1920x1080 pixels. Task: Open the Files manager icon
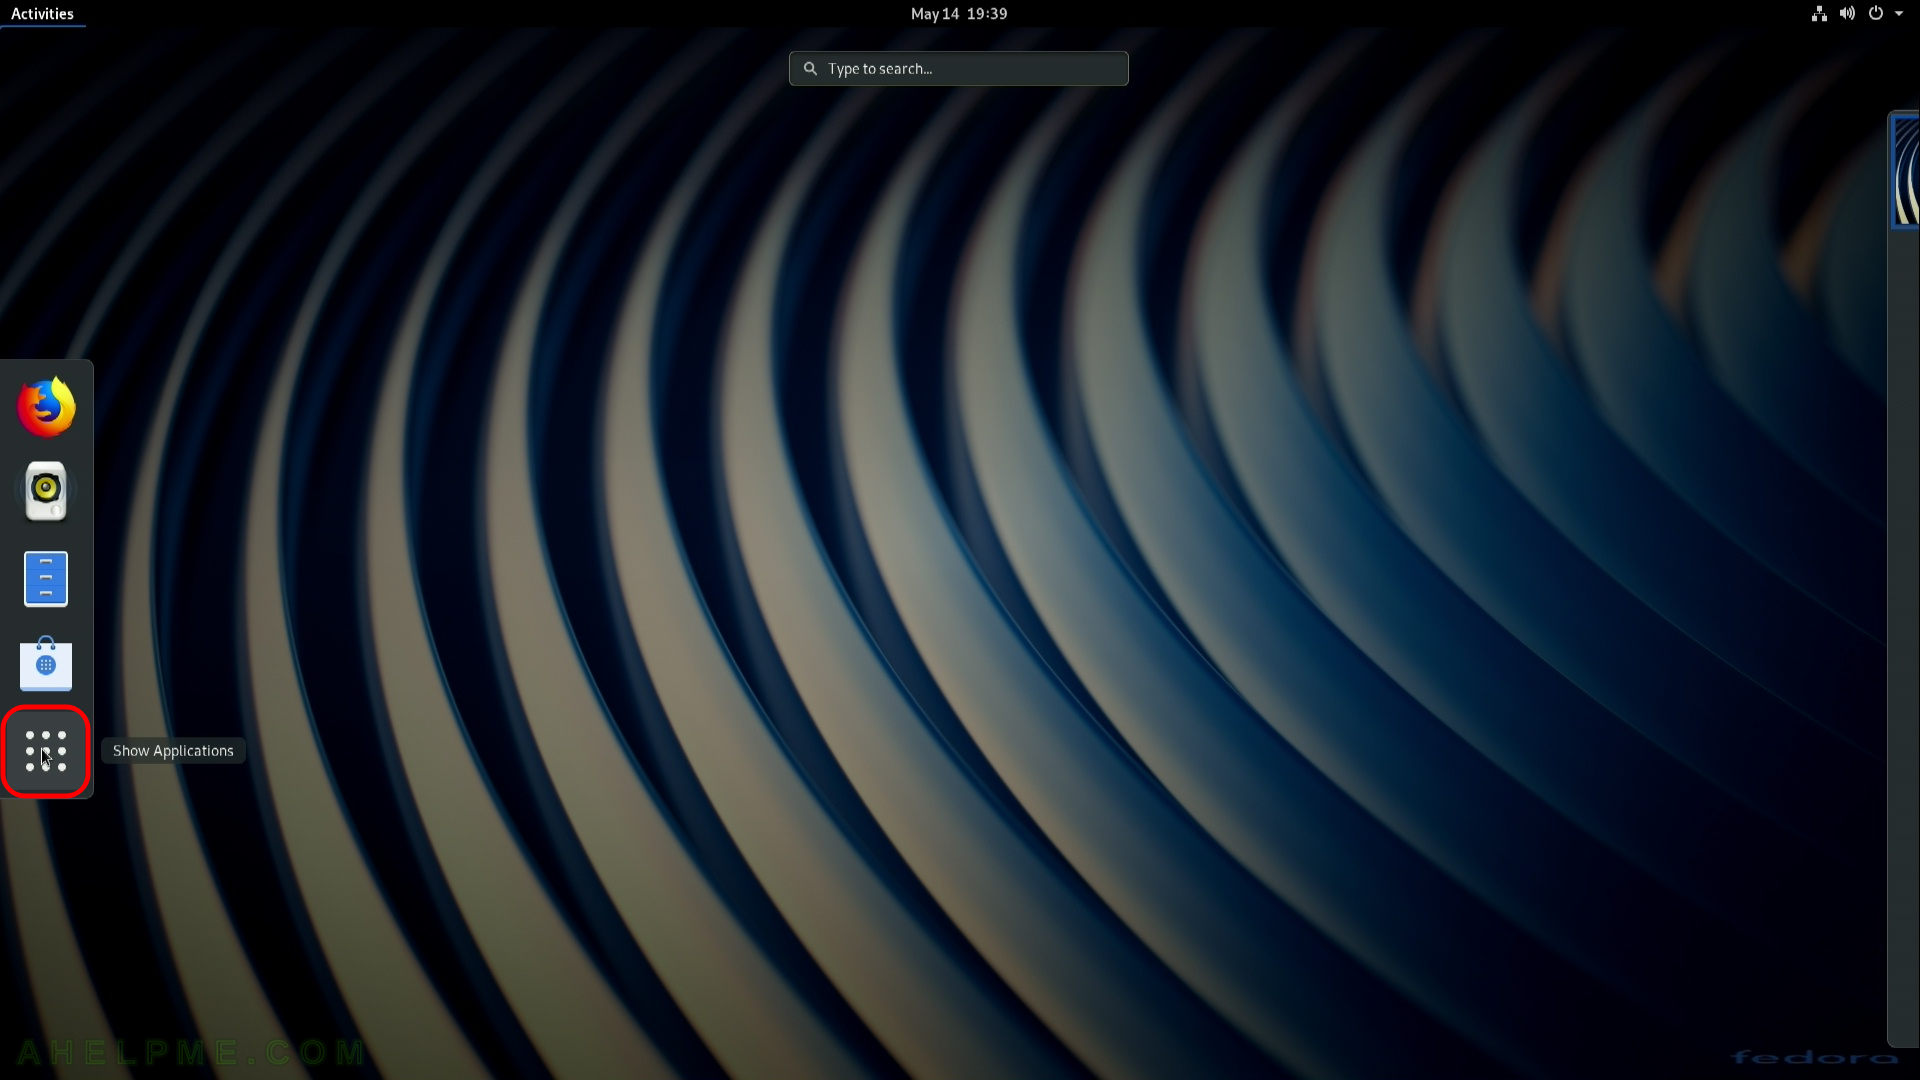tap(46, 579)
